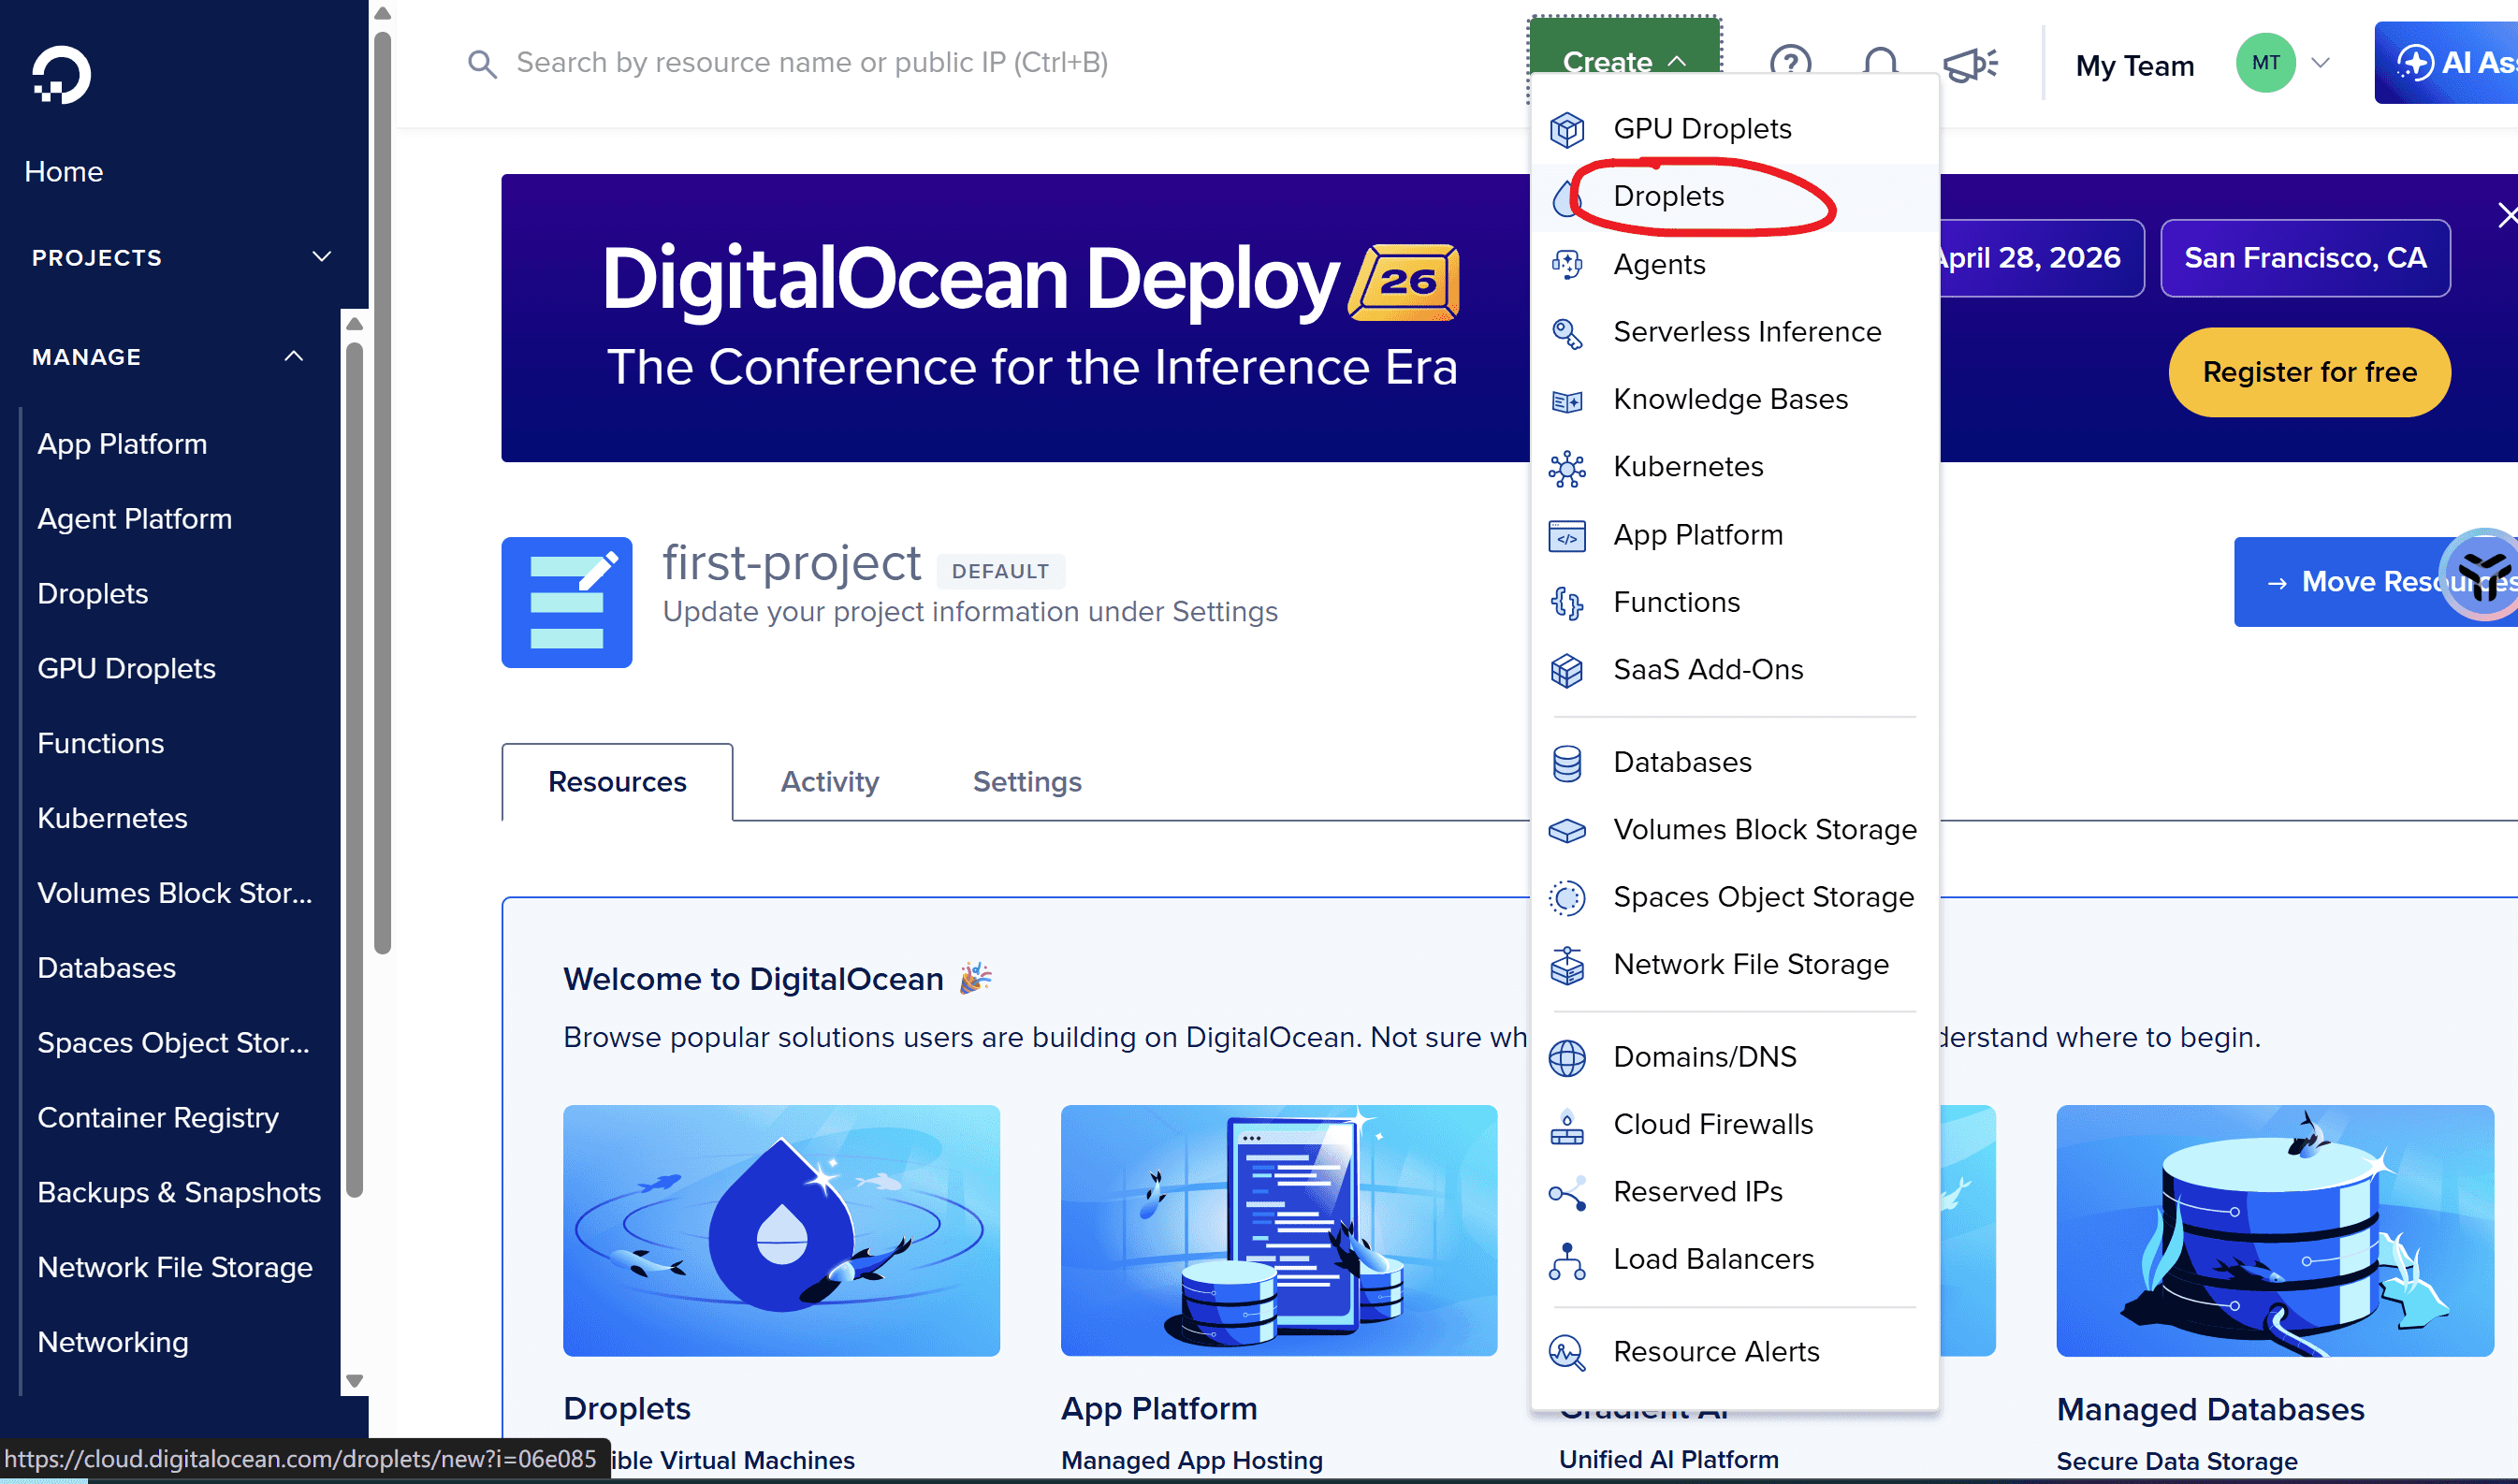Collapse the MANAGE section chevron

click(293, 357)
